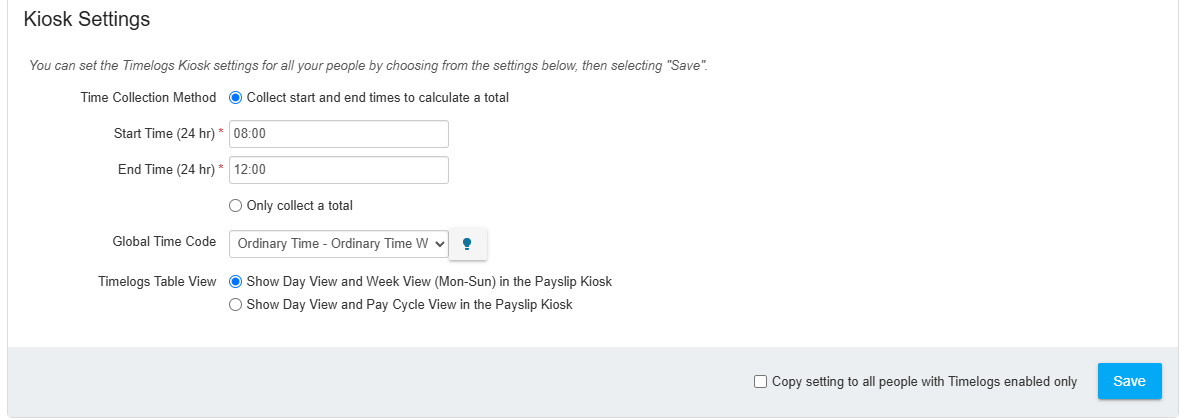Click the Copy setting to all people label text
Viewport: 1183px width, 420px height.
point(925,382)
